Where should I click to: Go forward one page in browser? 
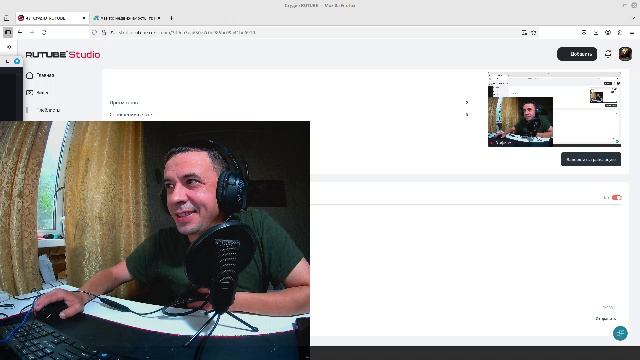32,32
